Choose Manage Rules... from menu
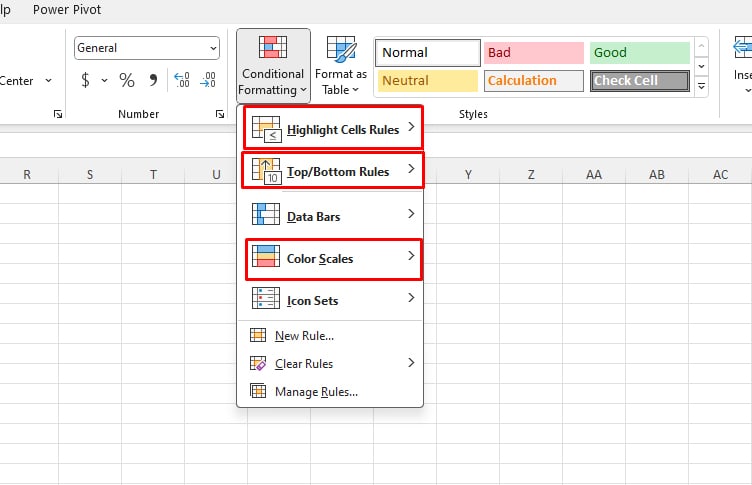Screen dimensions: 752x485 click(330, 391)
